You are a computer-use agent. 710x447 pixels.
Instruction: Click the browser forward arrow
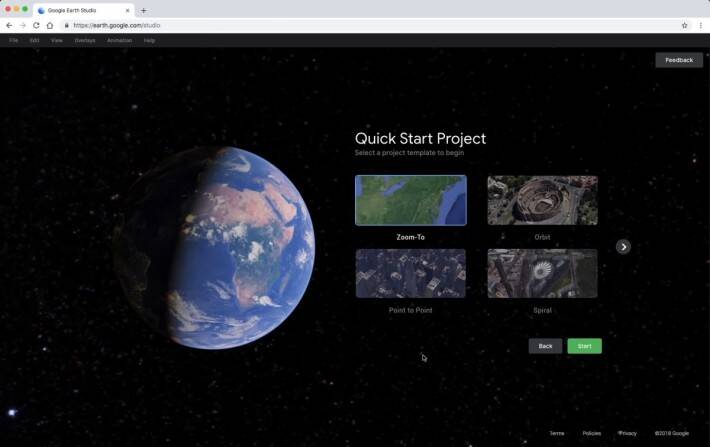tap(23, 25)
